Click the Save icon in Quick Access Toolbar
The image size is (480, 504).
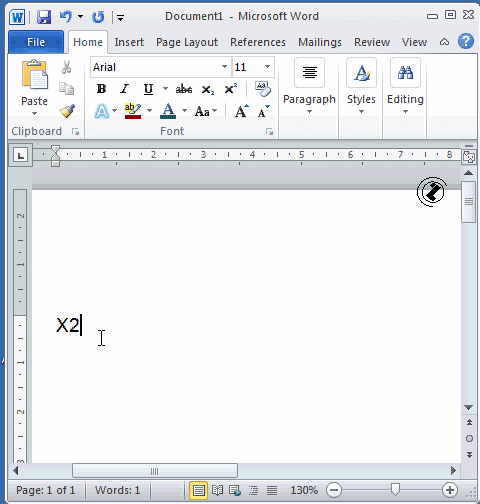[44, 17]
